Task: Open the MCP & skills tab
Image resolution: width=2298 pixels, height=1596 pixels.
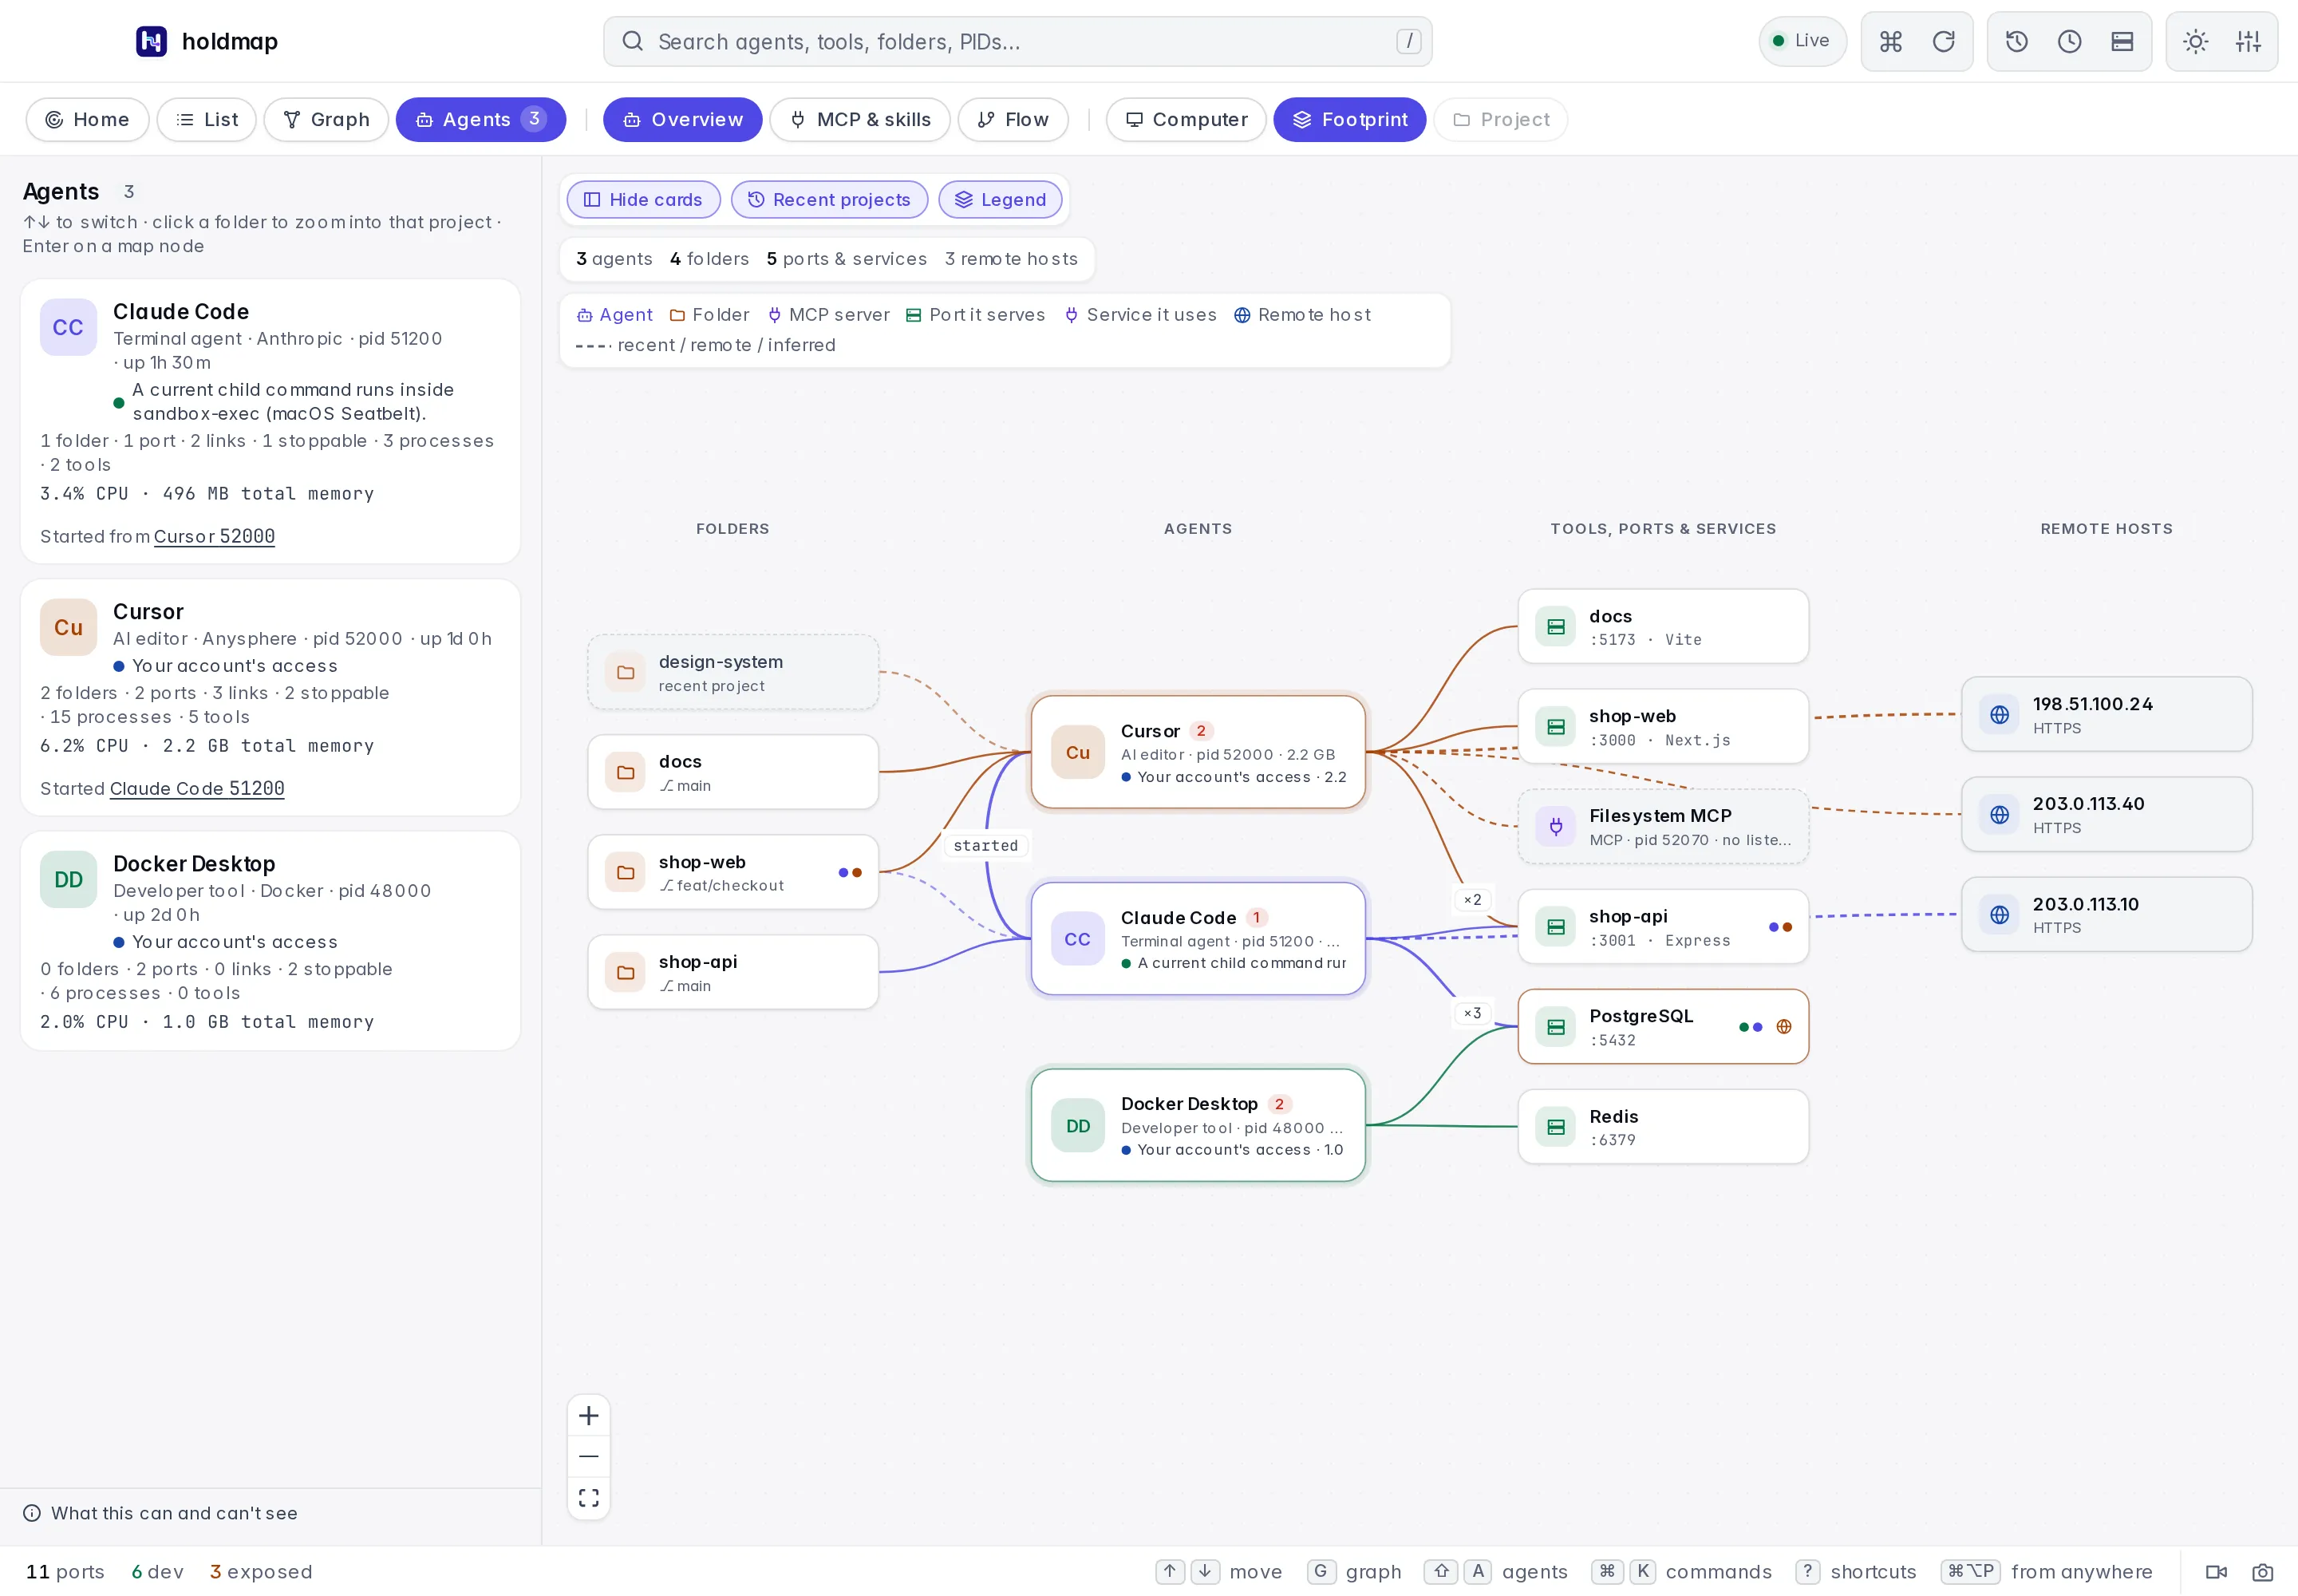Action: [860, 119]
